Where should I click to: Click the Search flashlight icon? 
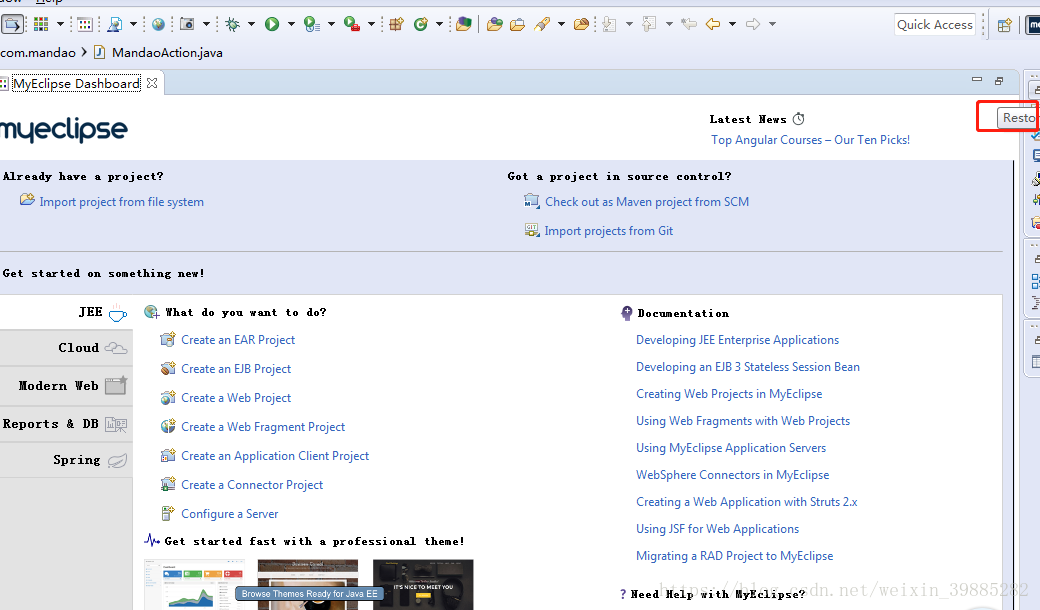tap(542, 25)
